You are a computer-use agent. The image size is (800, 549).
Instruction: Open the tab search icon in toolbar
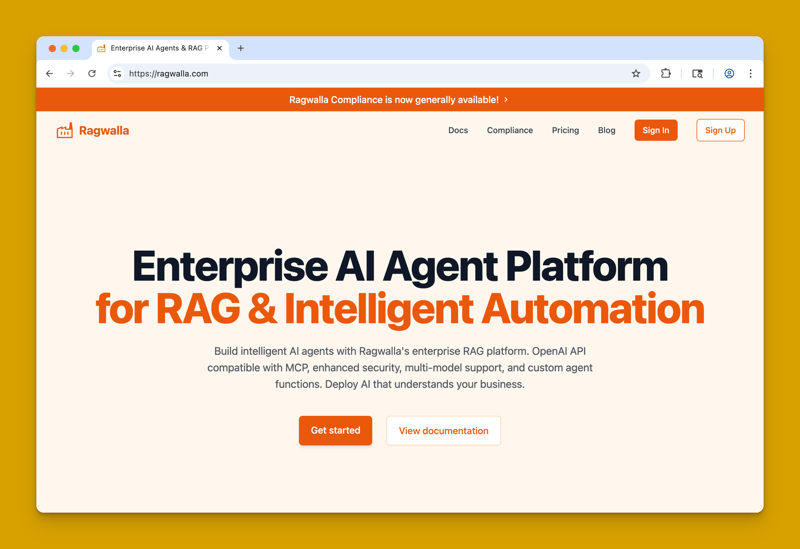click(697, 73)
